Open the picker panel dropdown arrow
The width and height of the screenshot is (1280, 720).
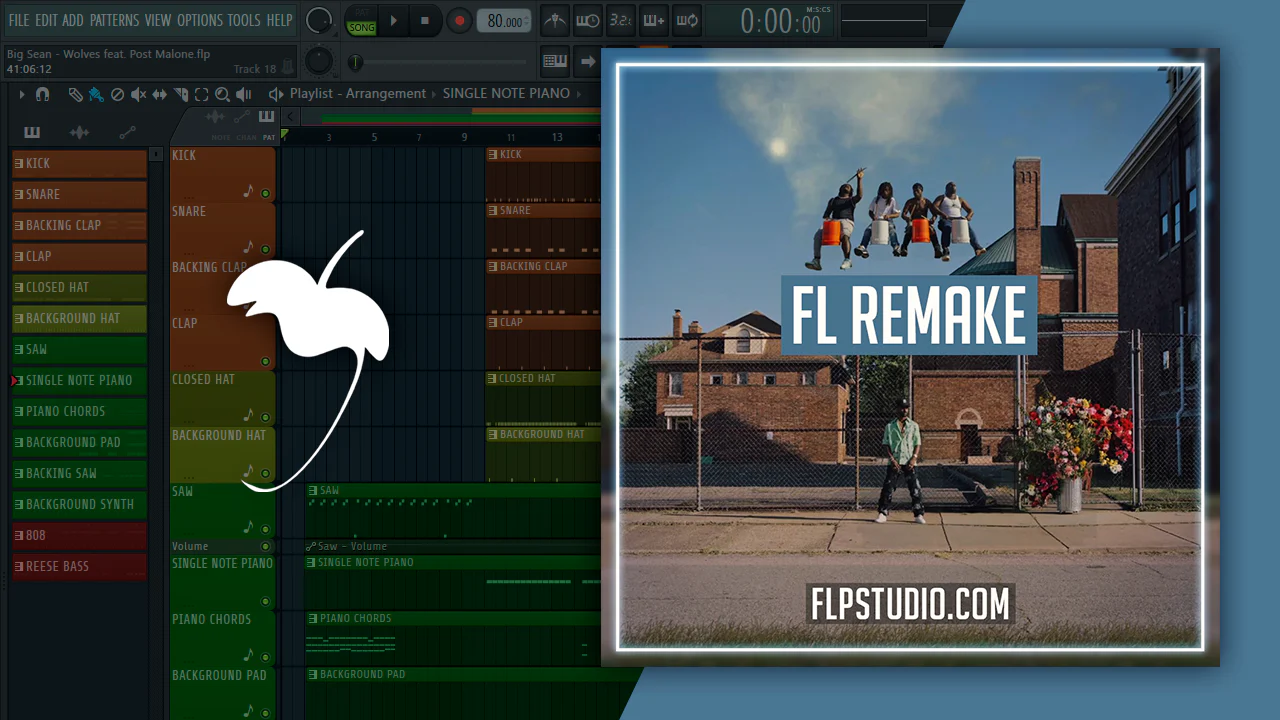[156, 155]
